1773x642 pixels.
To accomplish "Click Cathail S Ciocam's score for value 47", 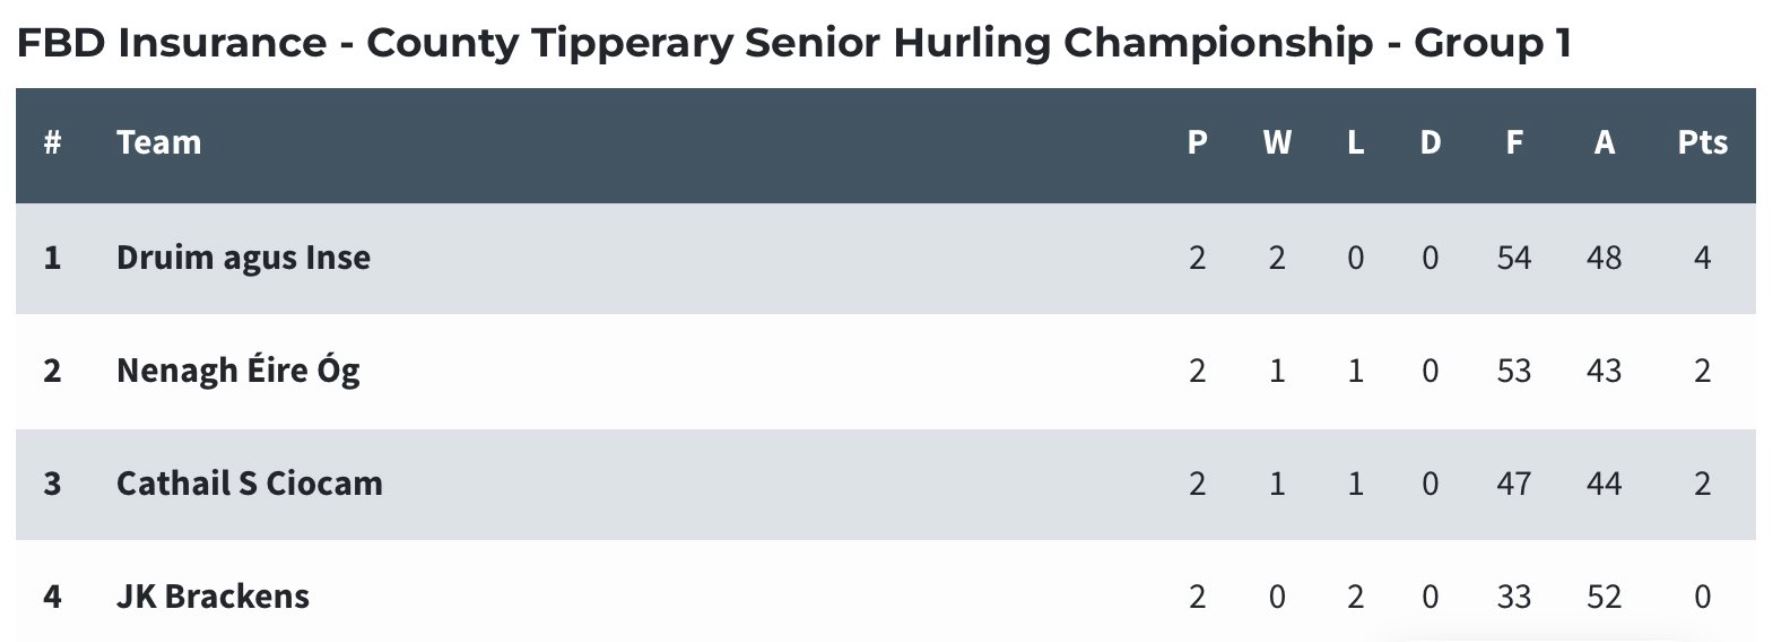I will click(1514, 484).
